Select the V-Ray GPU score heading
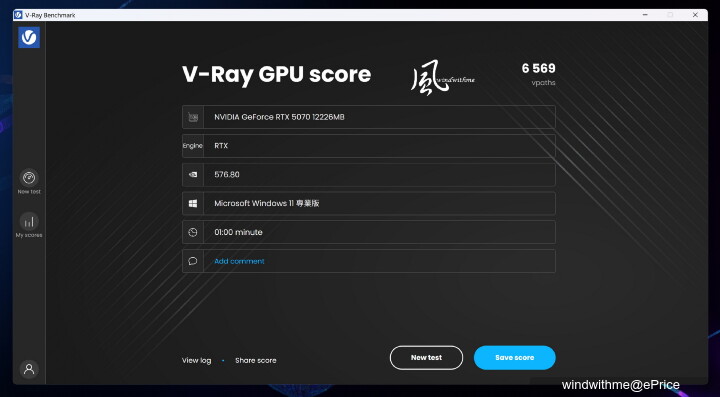Screen dimensions: 720x397 pyautogui.click(x=276, y=74)
